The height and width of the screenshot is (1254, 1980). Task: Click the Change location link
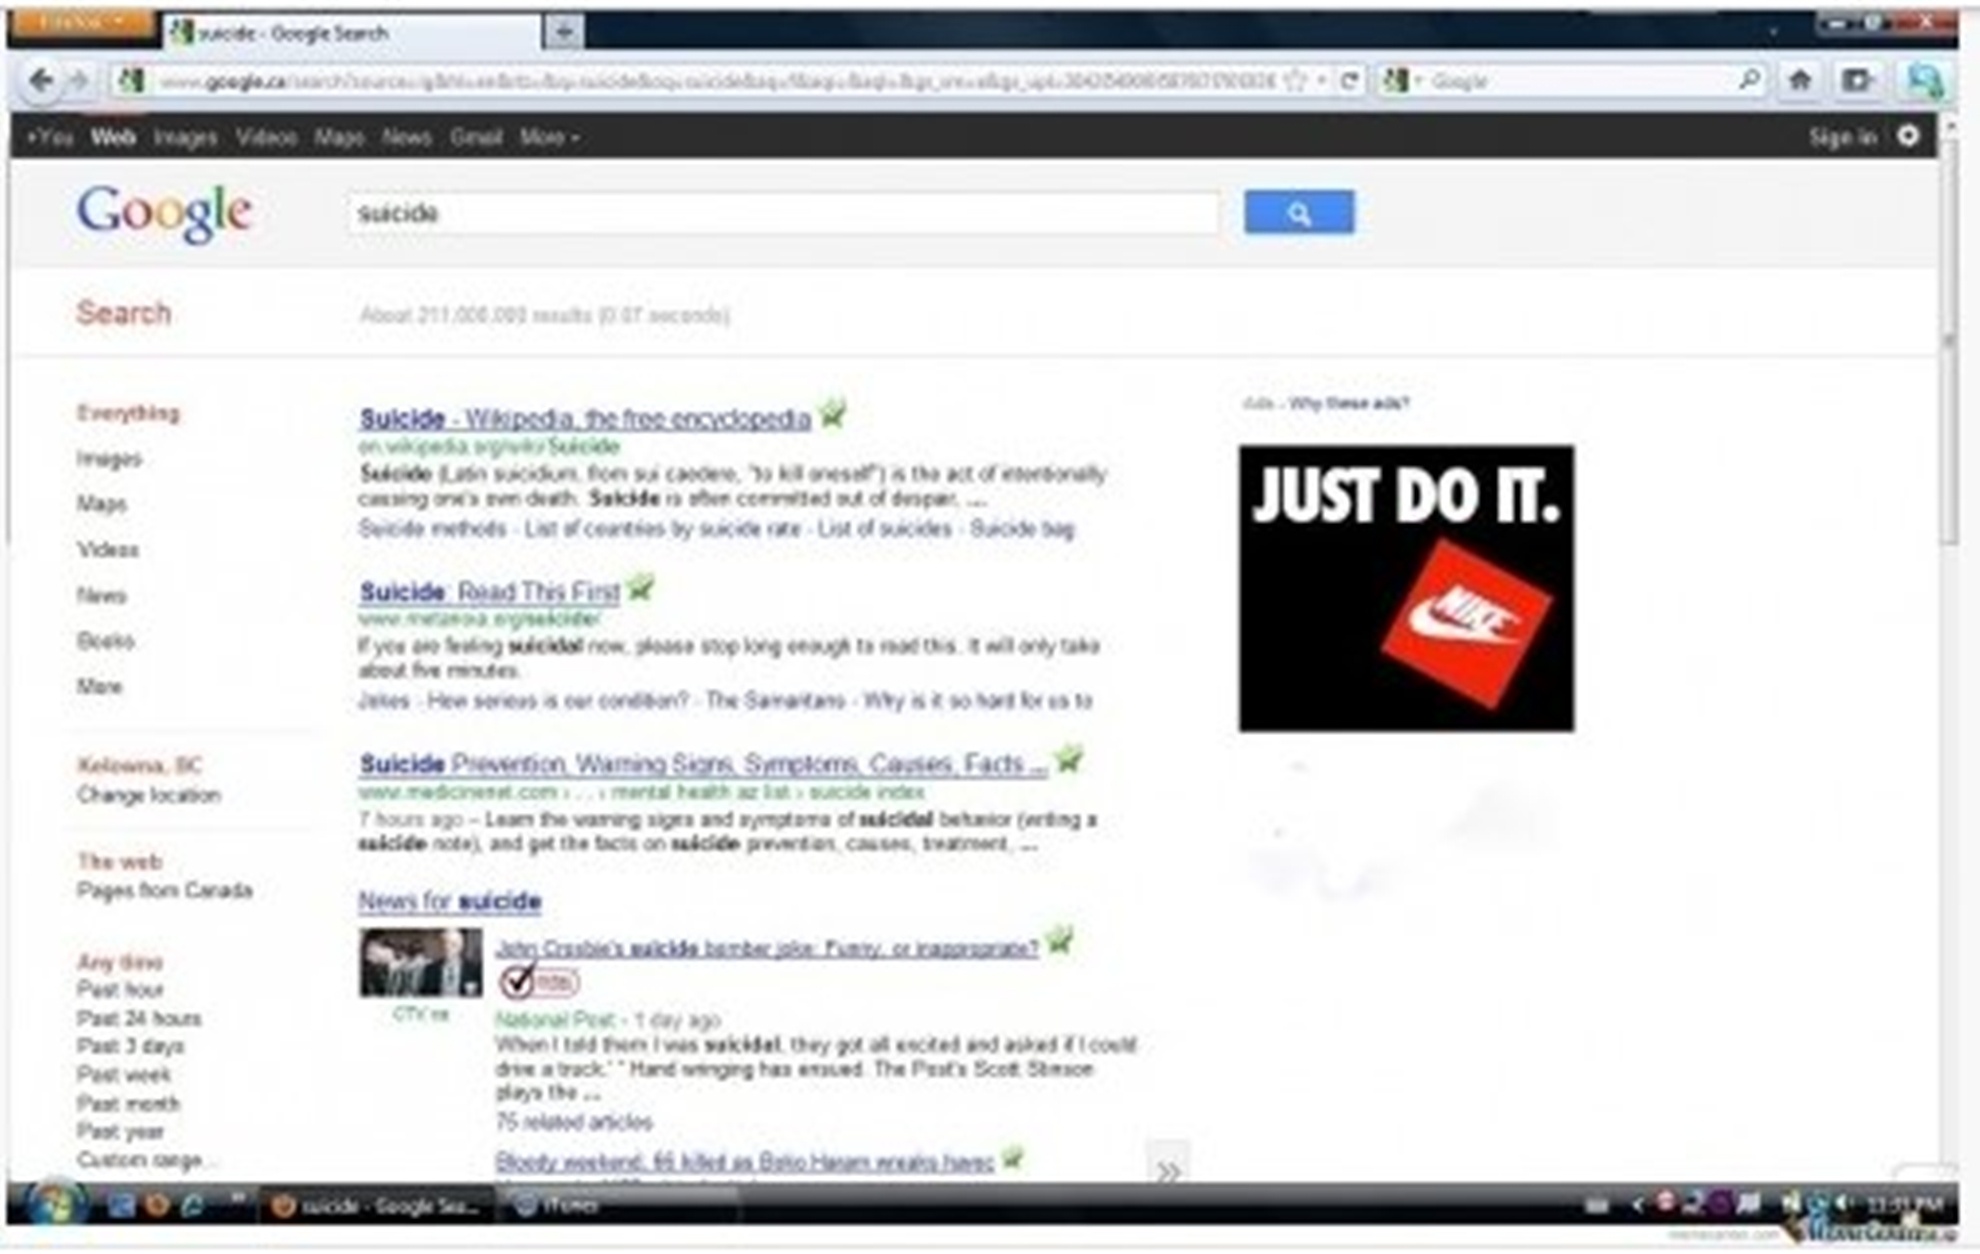click(x=149, y=796)
